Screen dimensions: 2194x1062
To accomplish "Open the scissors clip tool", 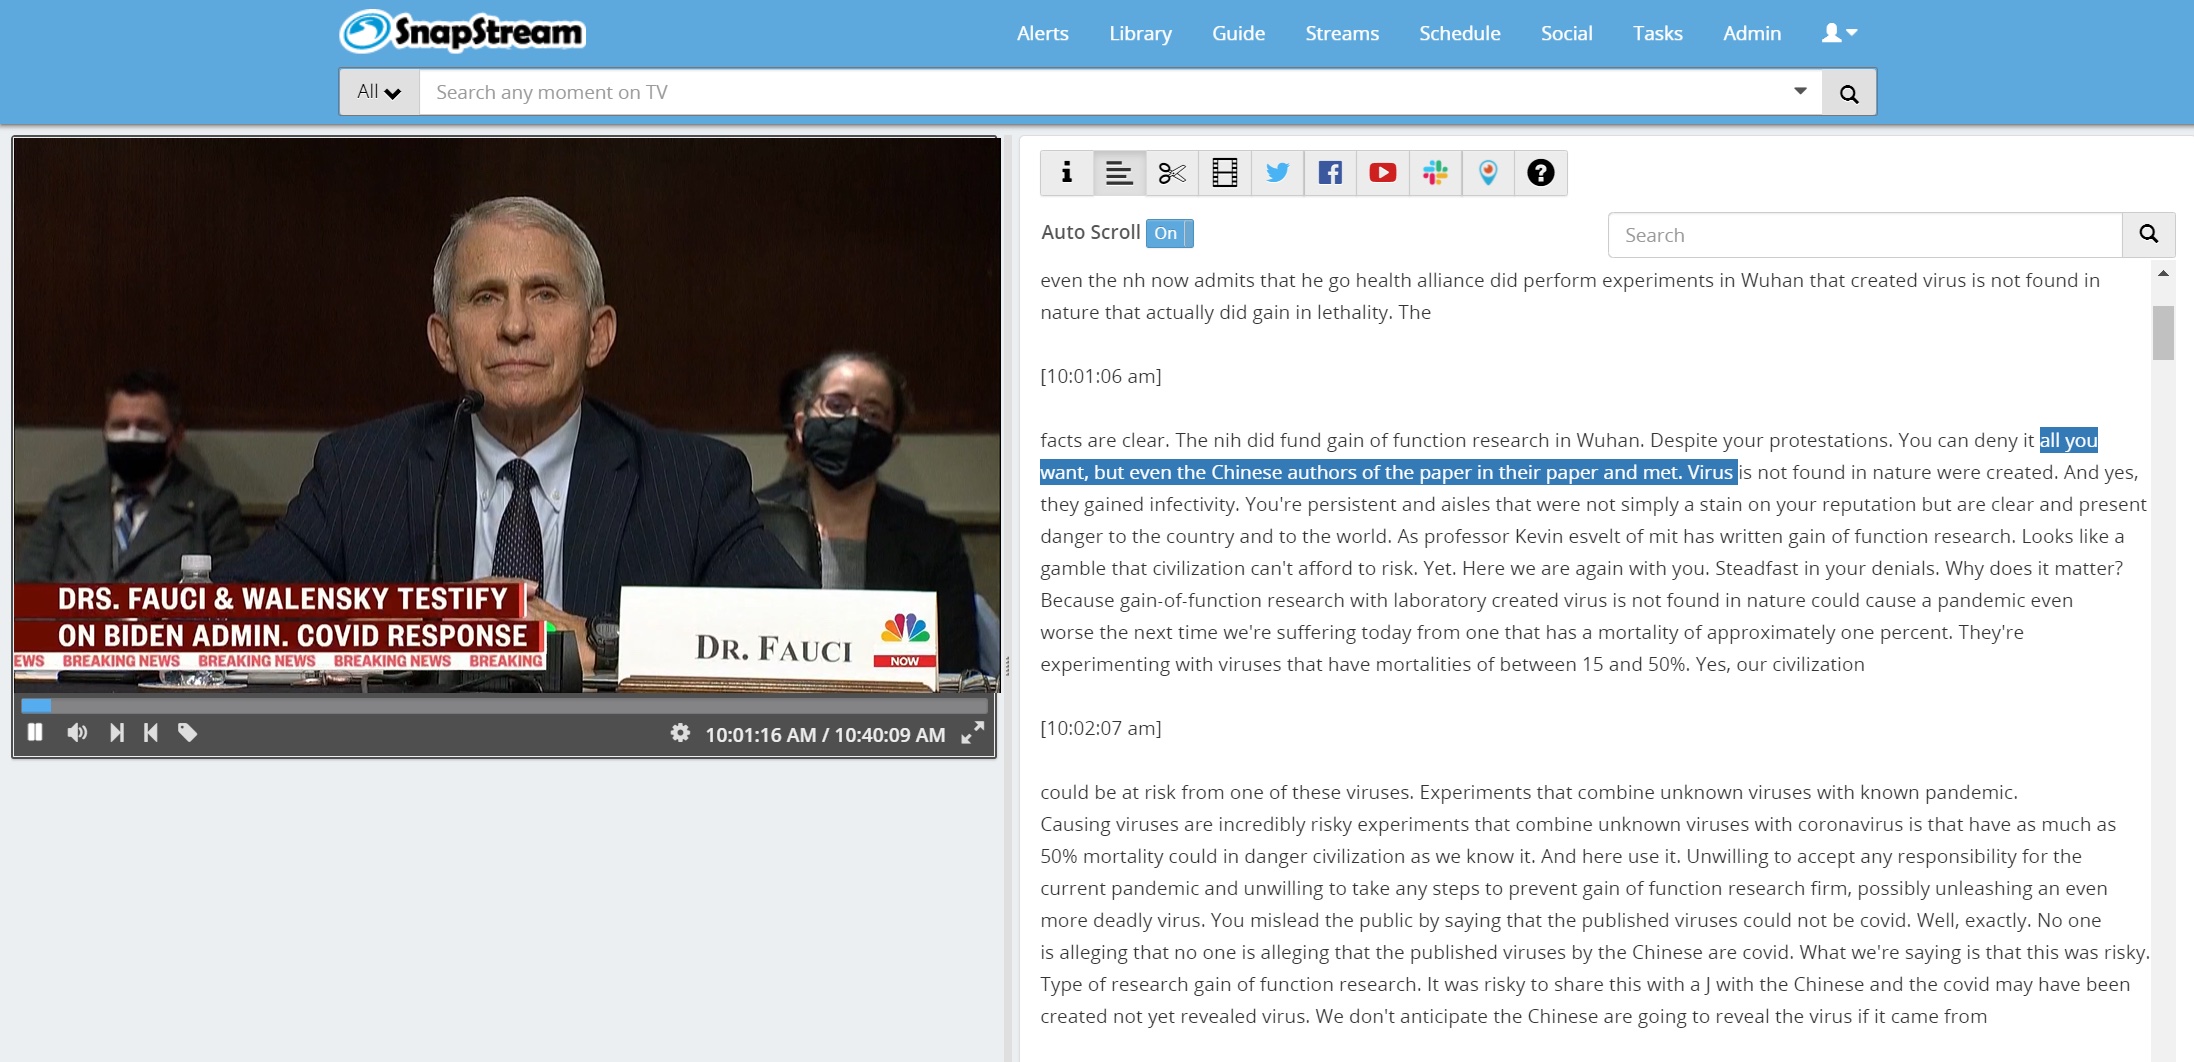I will [x=1172, y=173].
